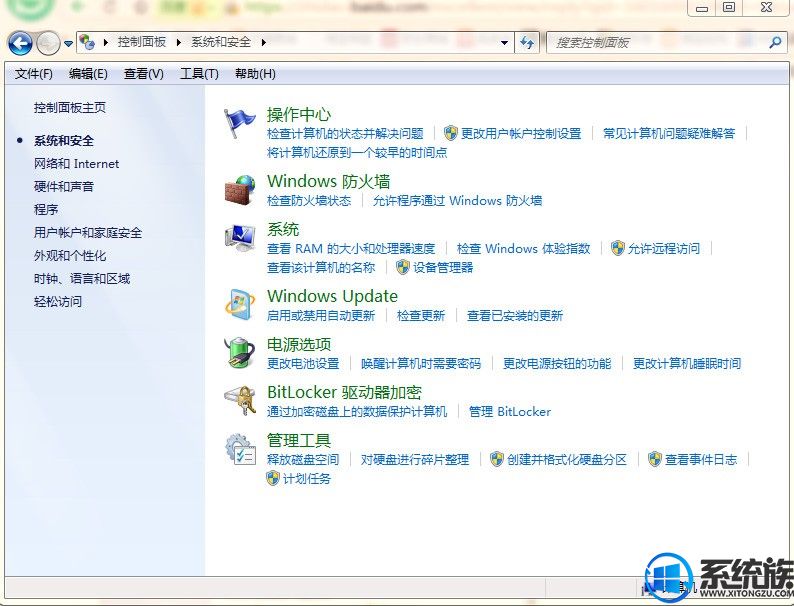The height and width of the screenshot is (606, 794).
Task: Open the 电源选项 heading link
Action: coord(299,344)
